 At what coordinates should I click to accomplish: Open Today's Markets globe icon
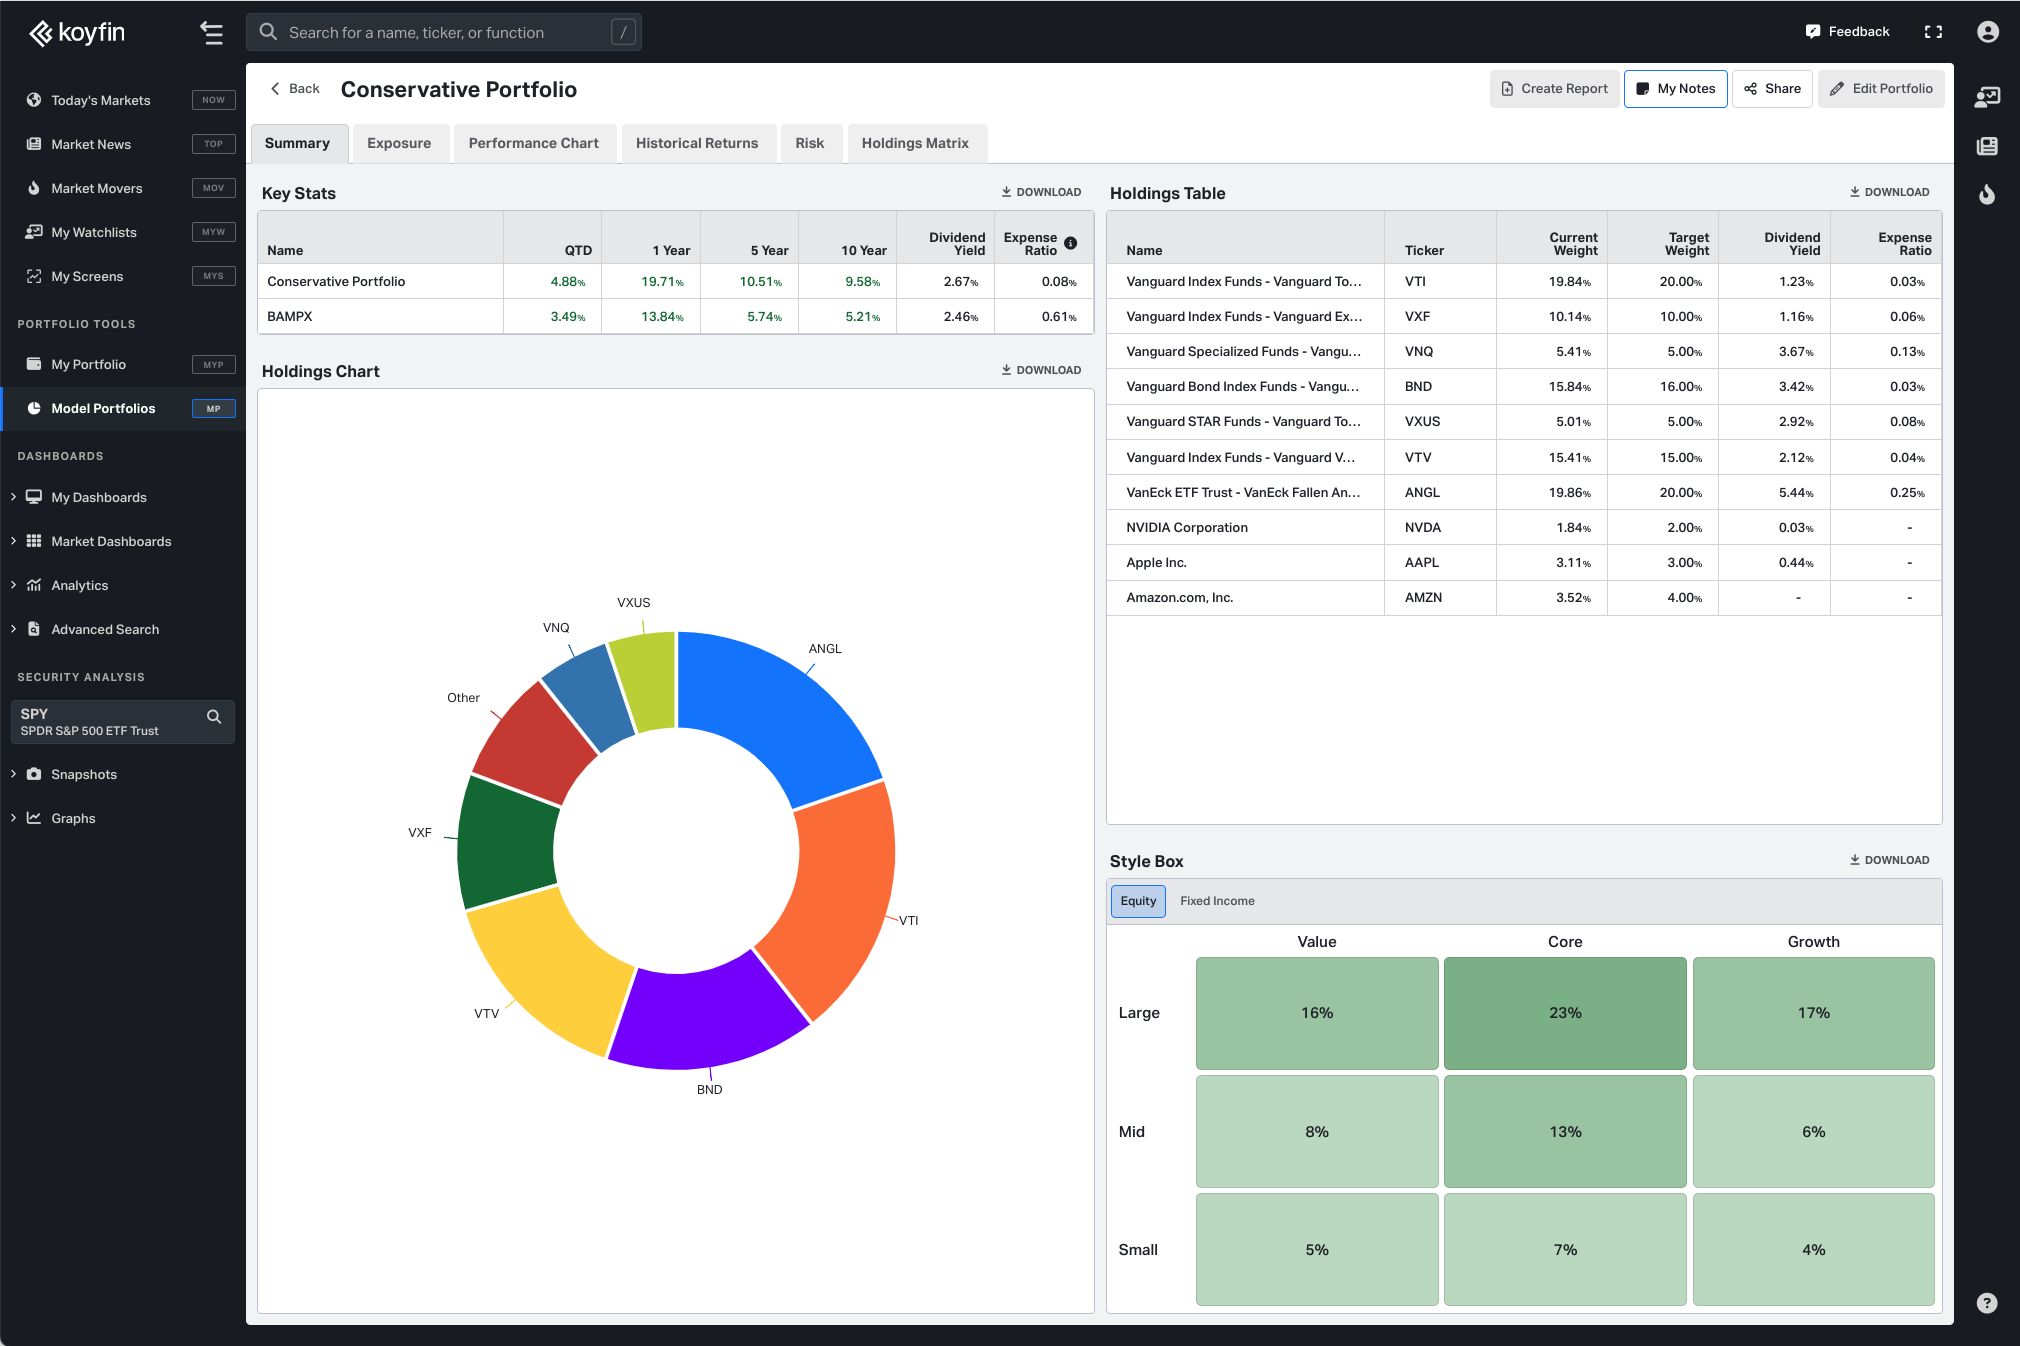34,100
